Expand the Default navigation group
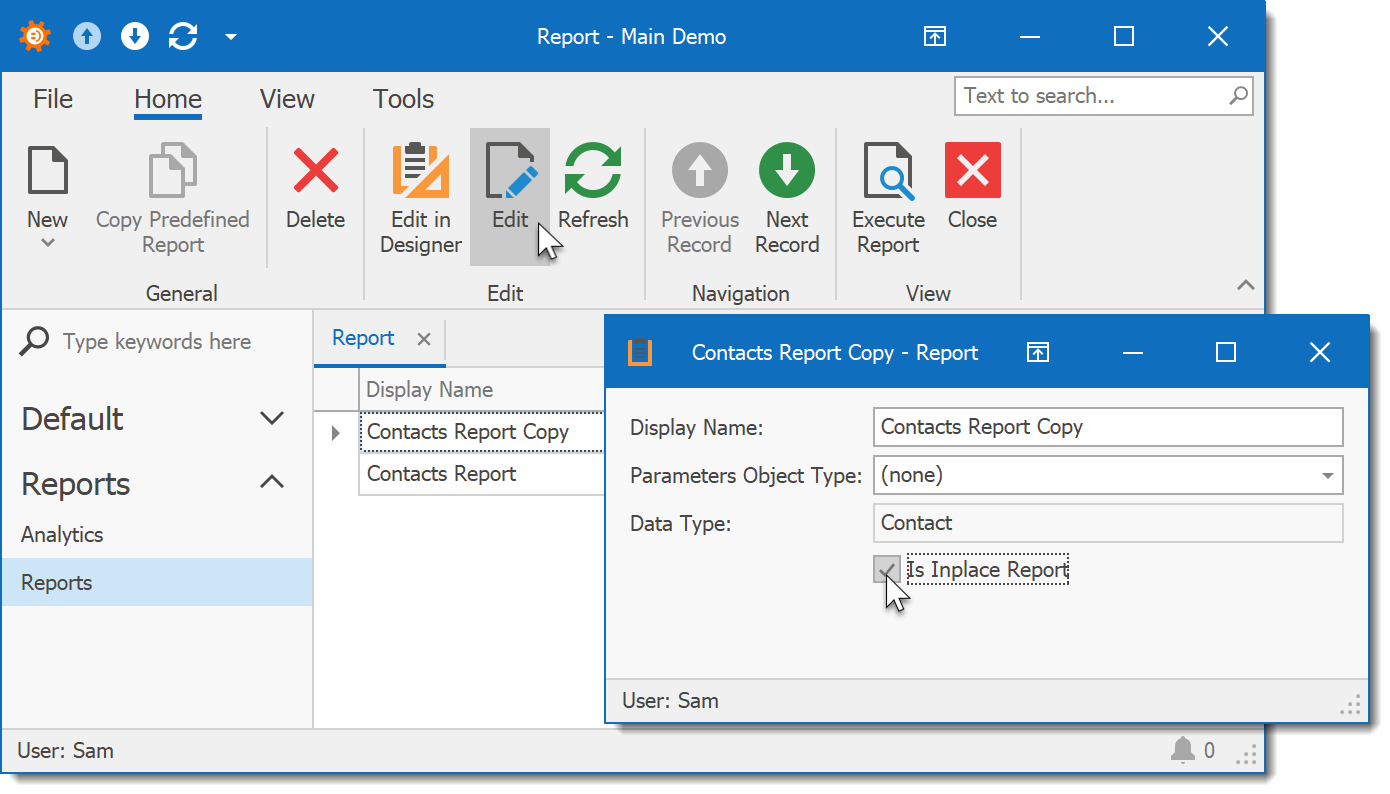Viewport: 1390px width, 794px height. [x=272, y=418]
